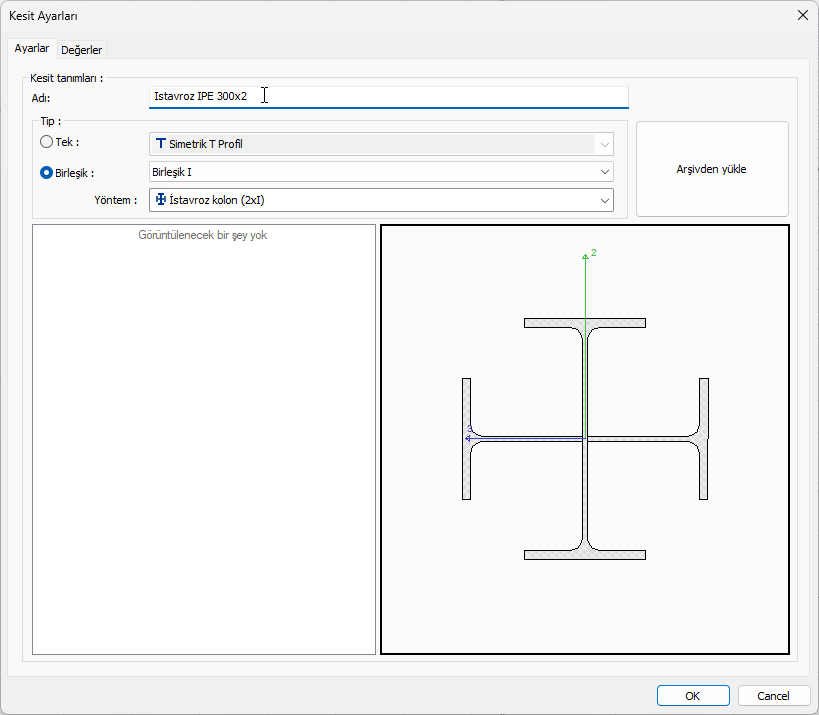Select the Birleşik radio button
The image size is (819, 715).
pos(46,172)
